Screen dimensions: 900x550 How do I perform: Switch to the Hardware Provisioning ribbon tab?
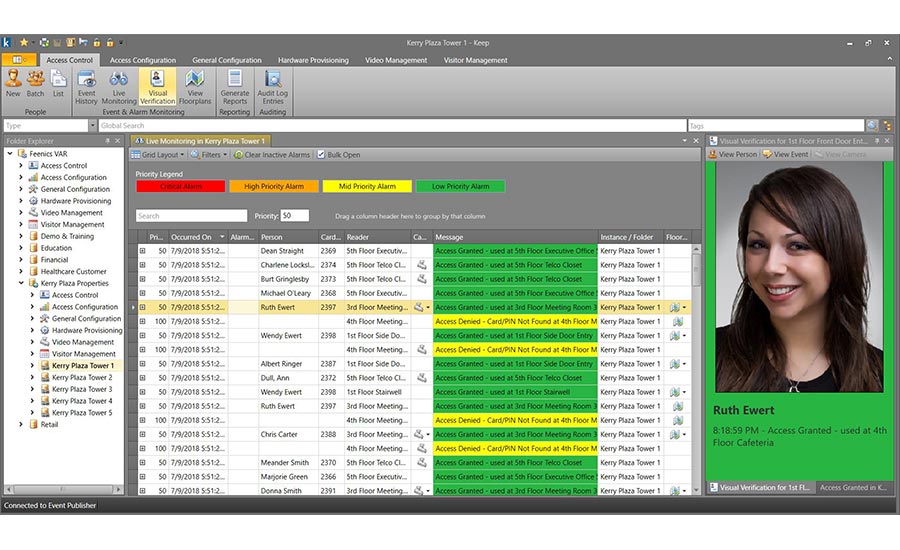[x=313, y=60]
